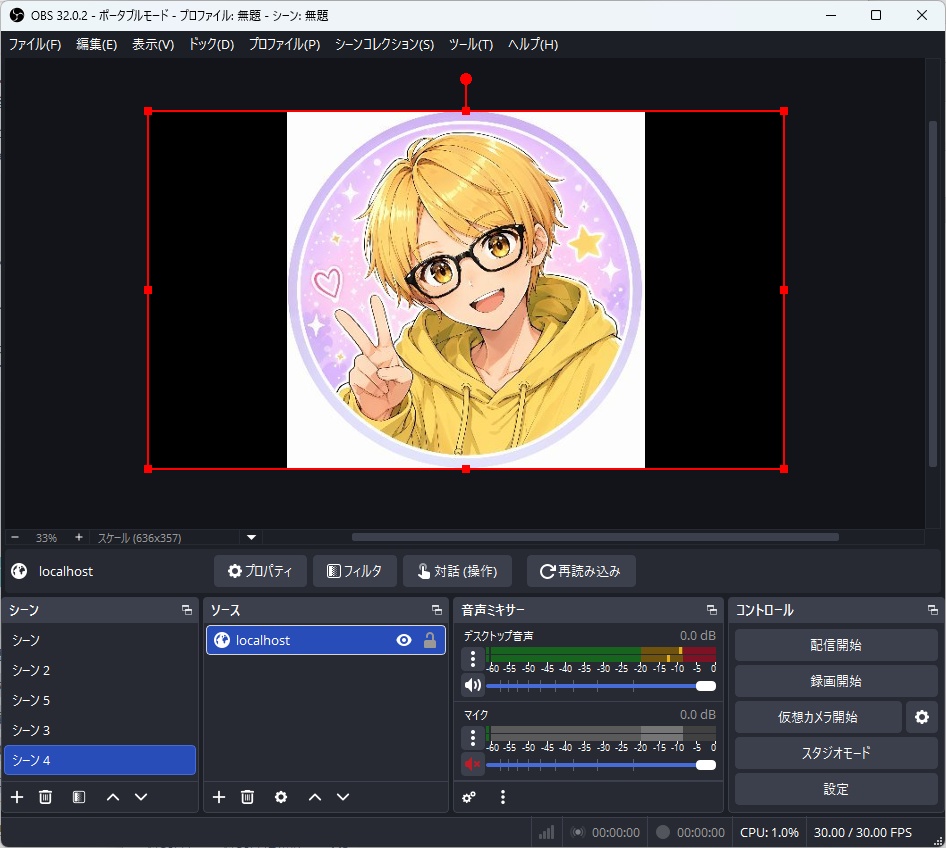
Task: Click preview vertical scrollbar
Action: point(933,293)
